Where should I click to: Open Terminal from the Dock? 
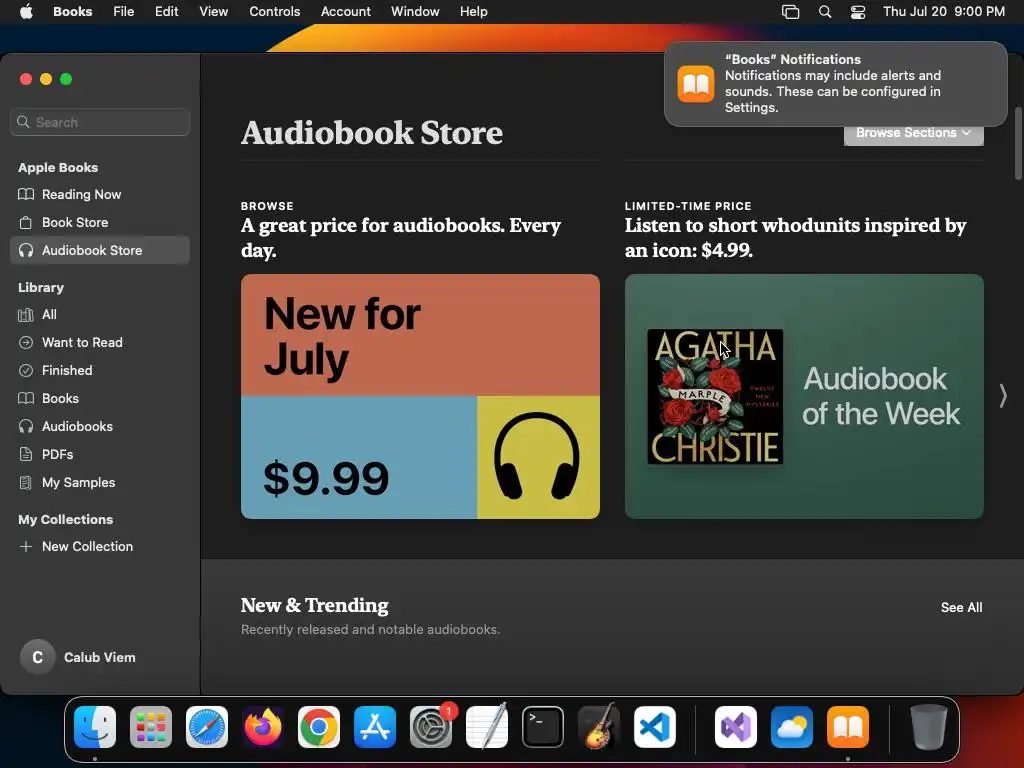click(x=543, y=727)
